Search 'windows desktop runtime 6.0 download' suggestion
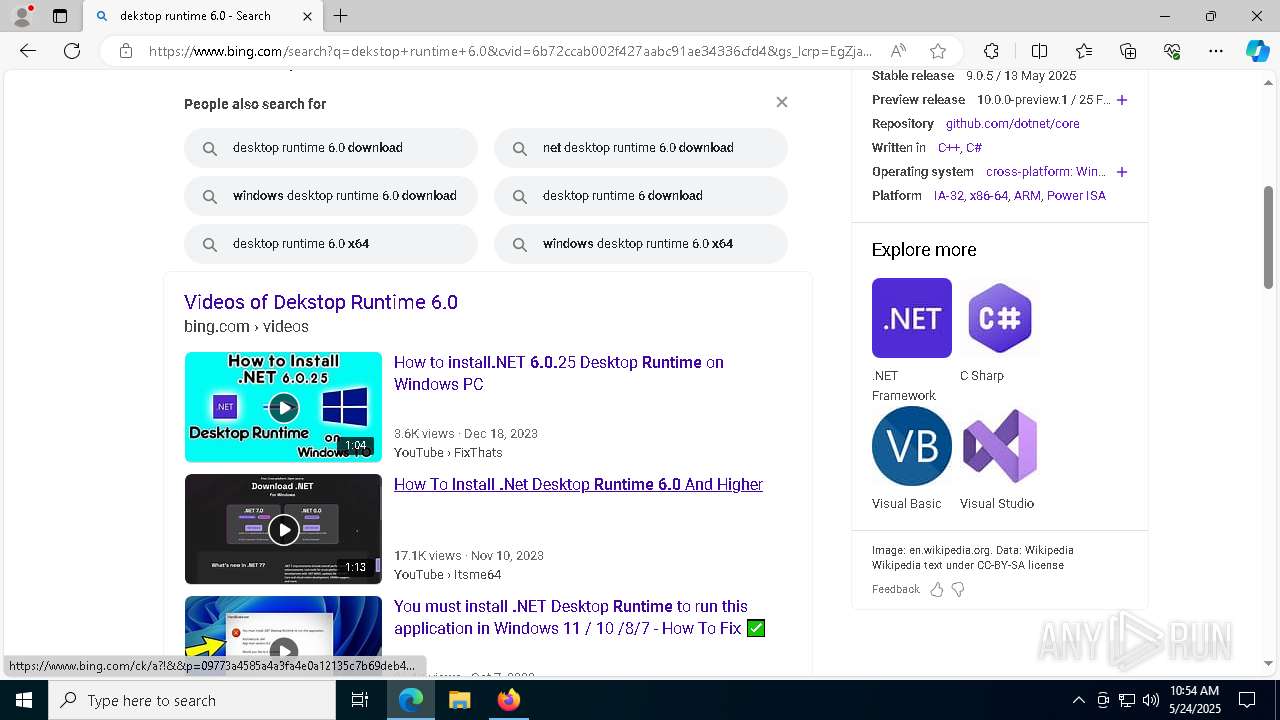 (x=331, y=196)
